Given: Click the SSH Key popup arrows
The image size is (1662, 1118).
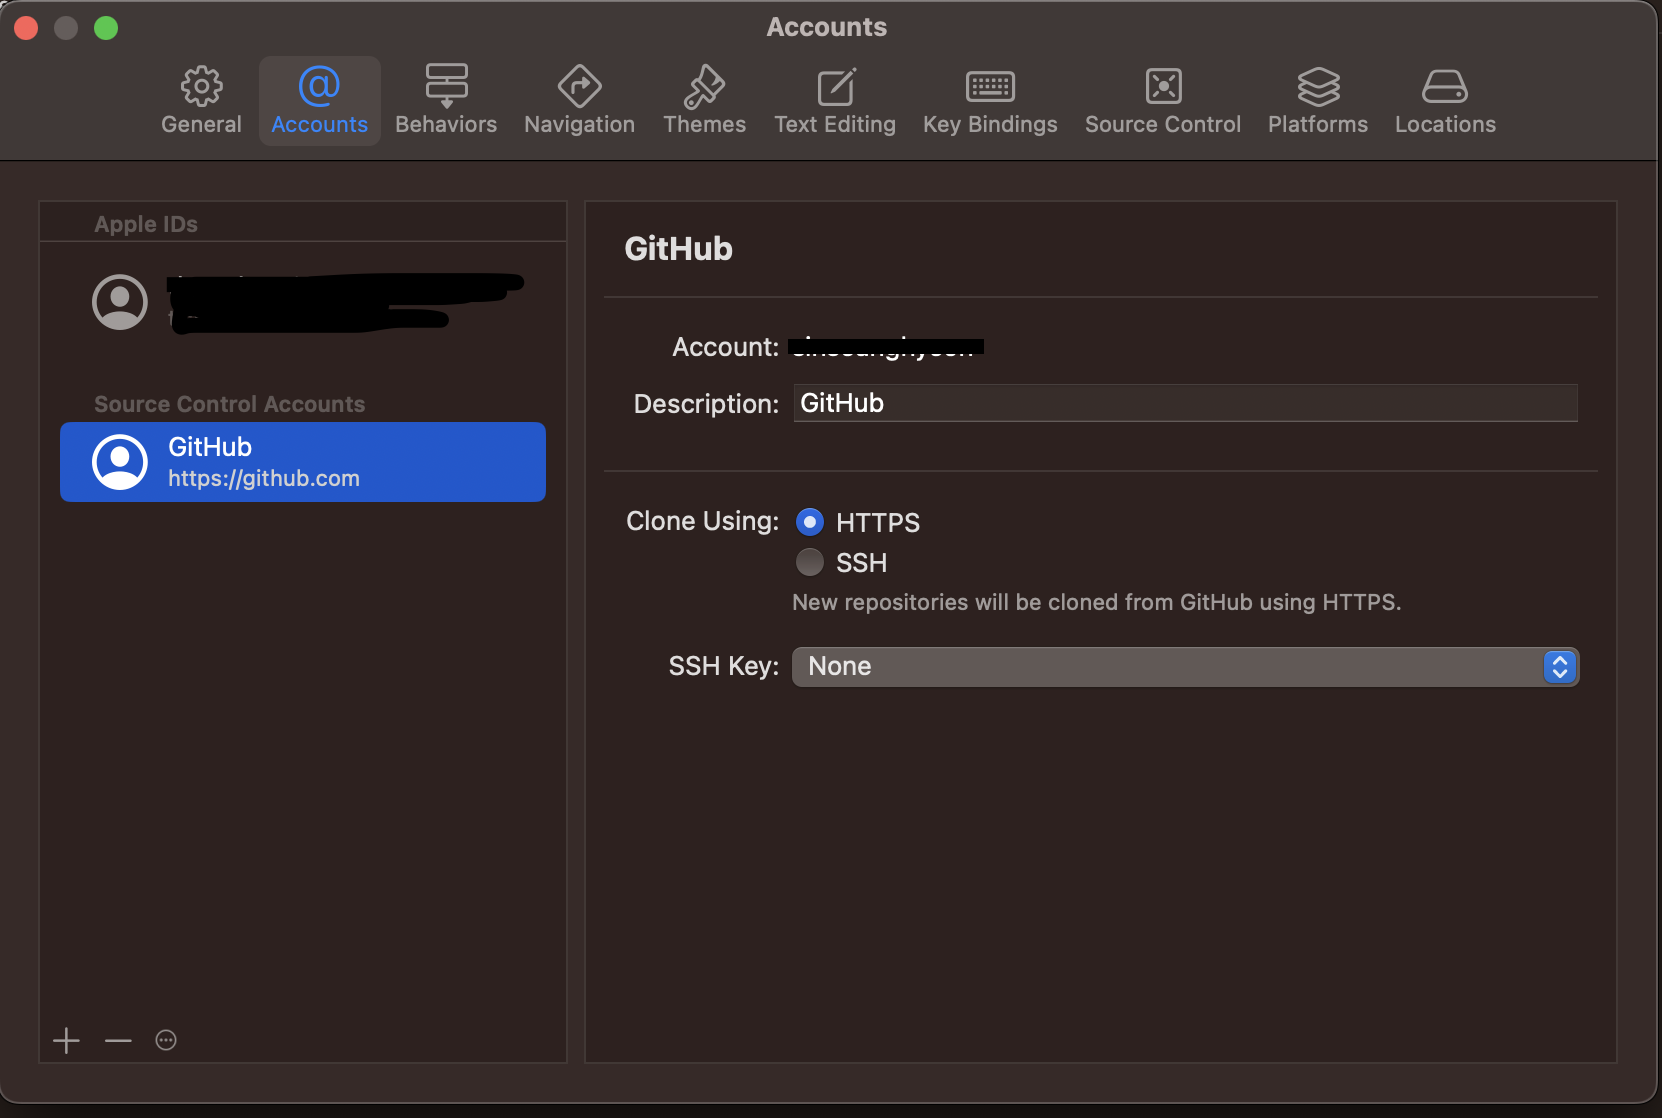Looking at the screenshot, I should tap(1560, 667).
